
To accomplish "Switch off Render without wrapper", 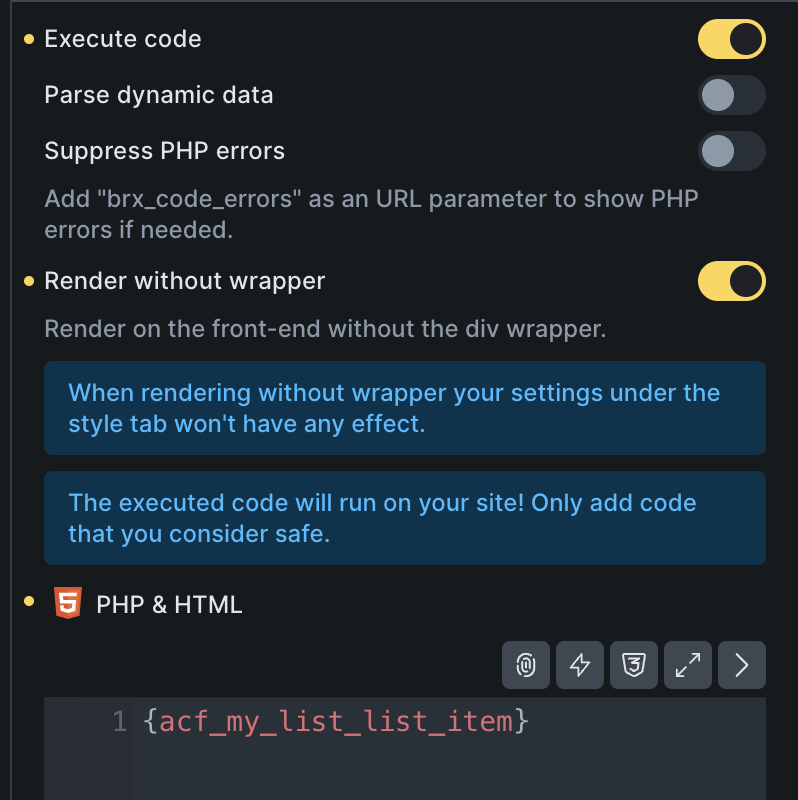I will coord(731,281).
